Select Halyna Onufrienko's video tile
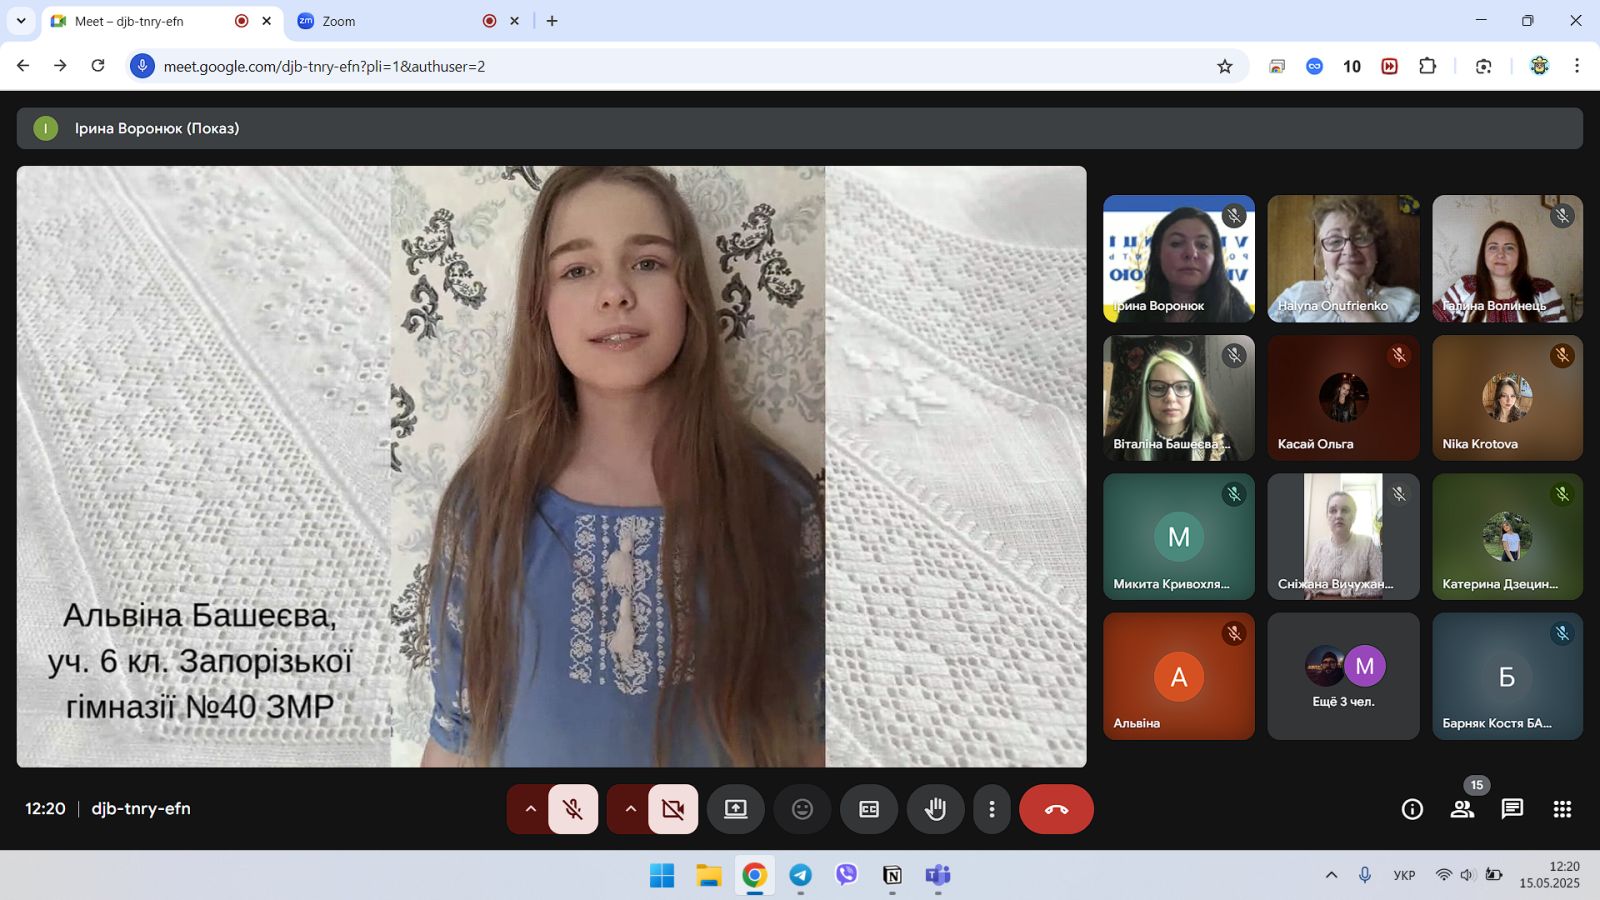This screenshot has width=1600, height=900. point(1343,258)
